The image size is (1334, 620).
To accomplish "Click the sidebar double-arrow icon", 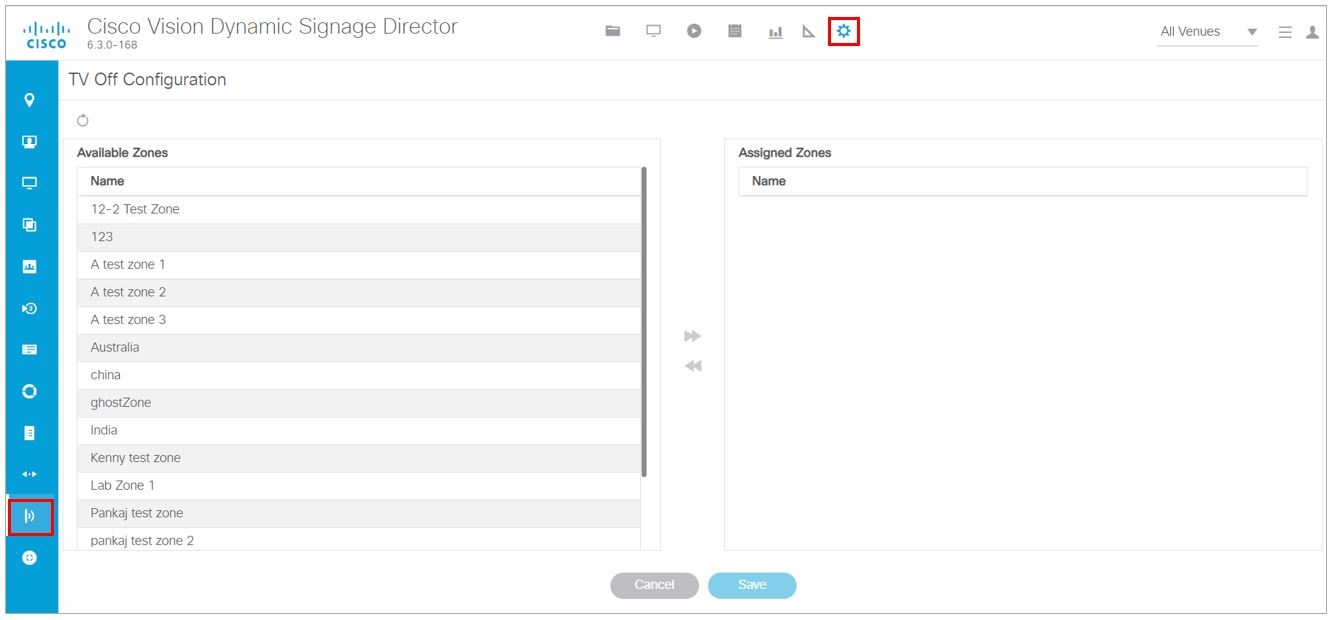I will click(x=30, y=474).
